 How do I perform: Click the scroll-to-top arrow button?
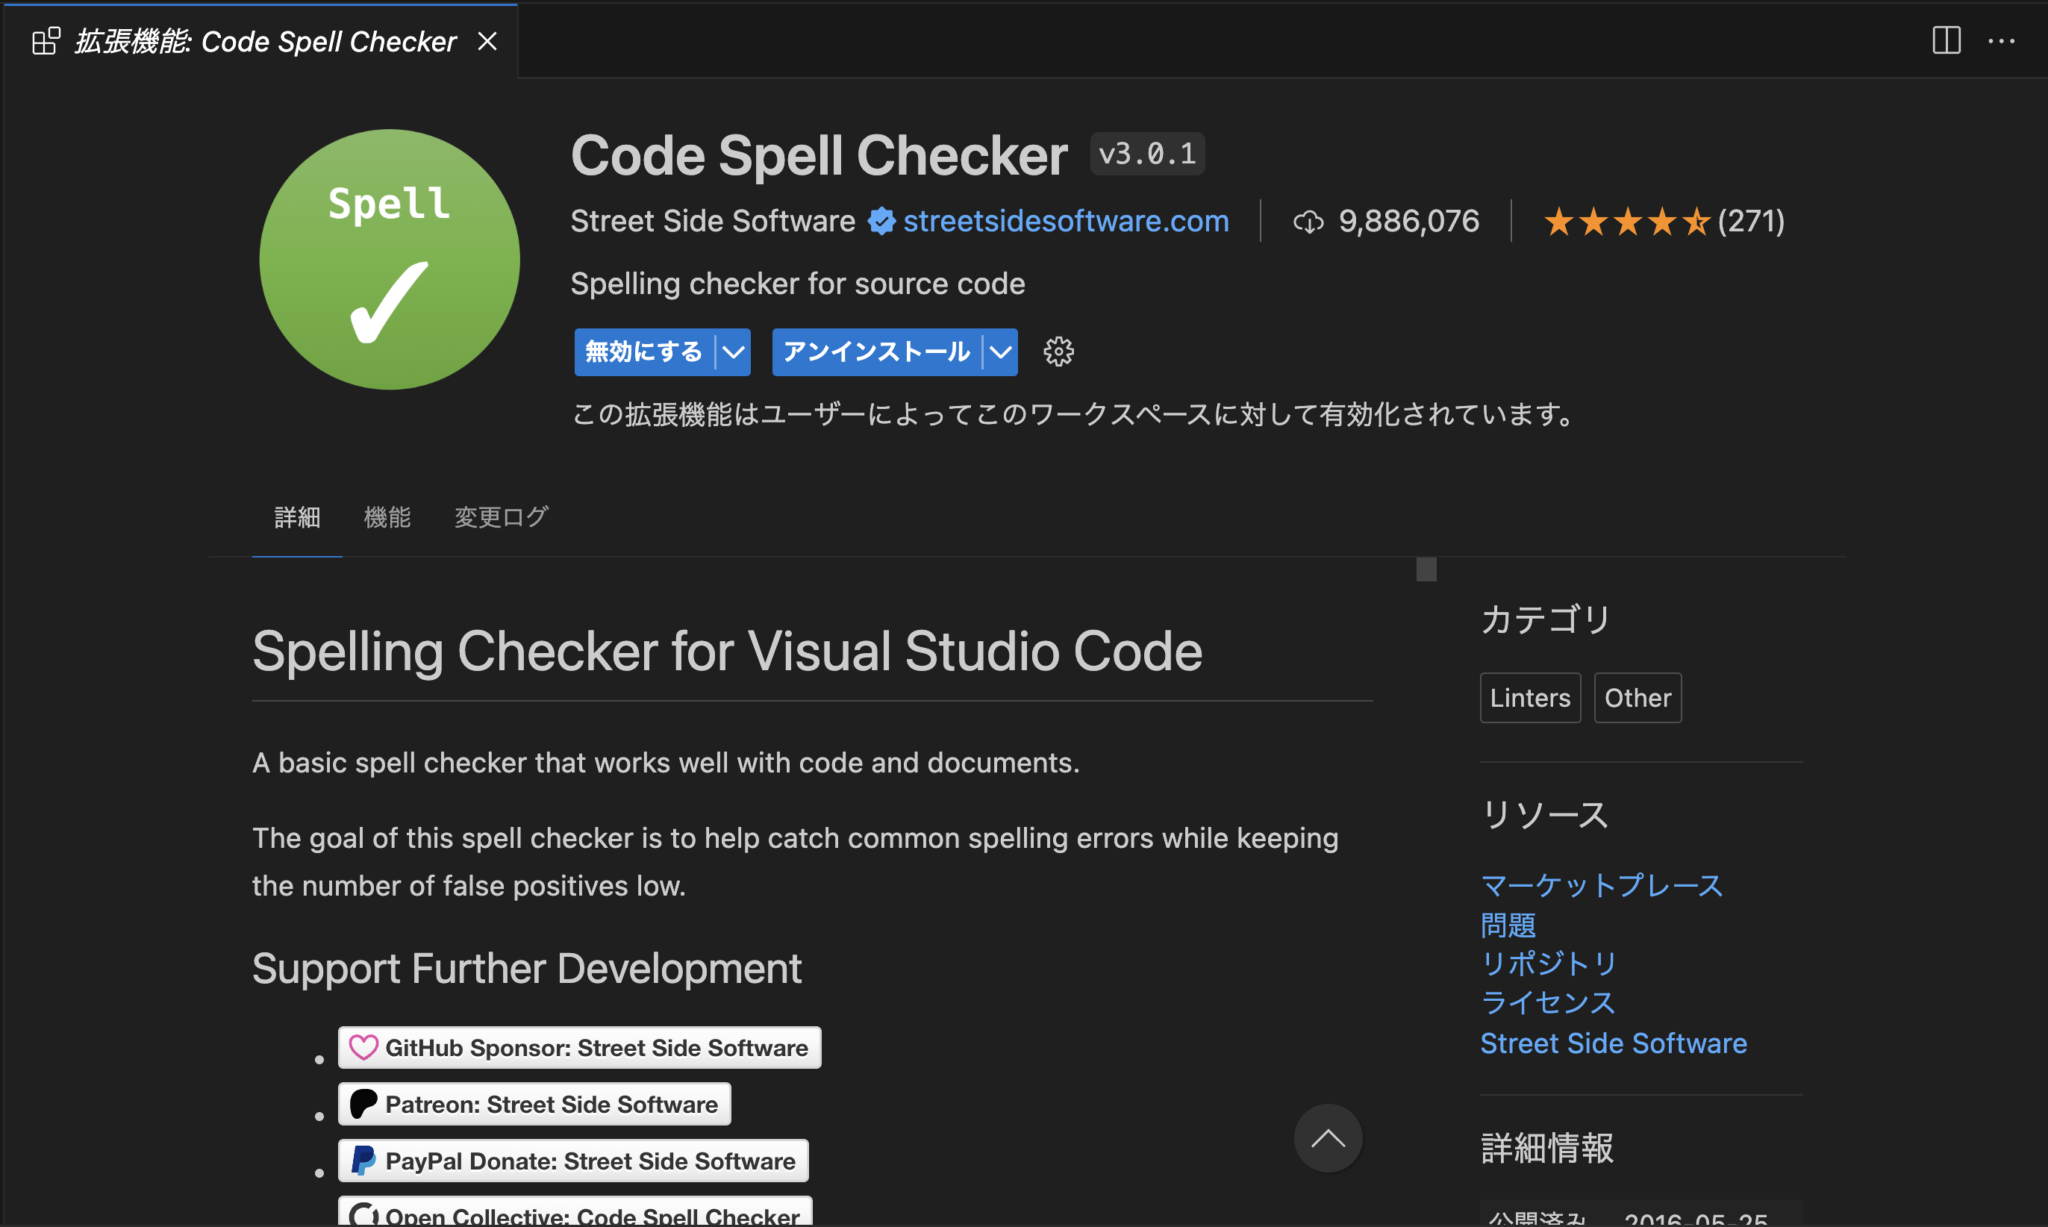tap(1328, 1138)
